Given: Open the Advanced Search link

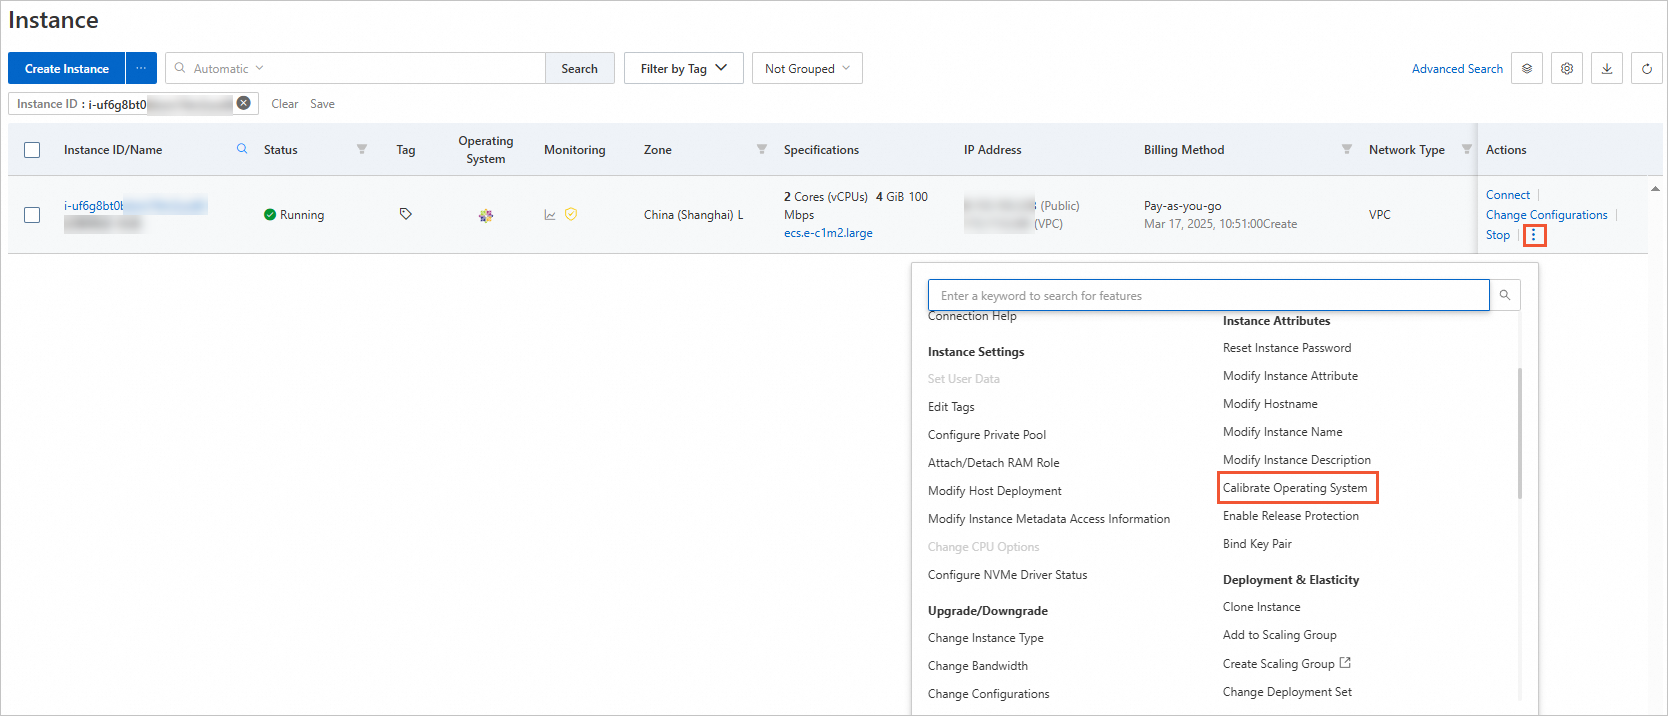Looking at the screenshot, I should point(1457,69).
